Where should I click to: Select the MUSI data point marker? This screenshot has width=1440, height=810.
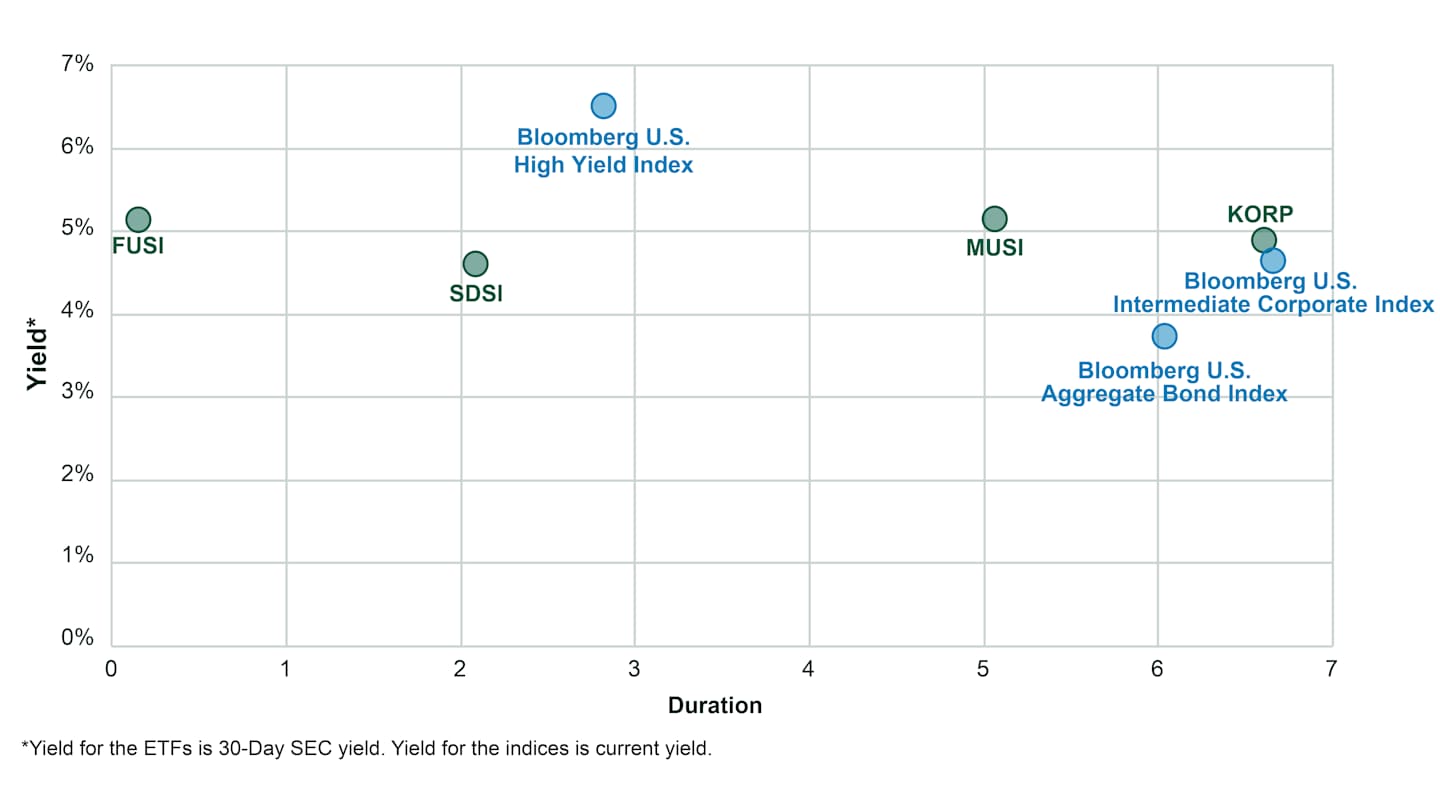[x=994, y=219]
